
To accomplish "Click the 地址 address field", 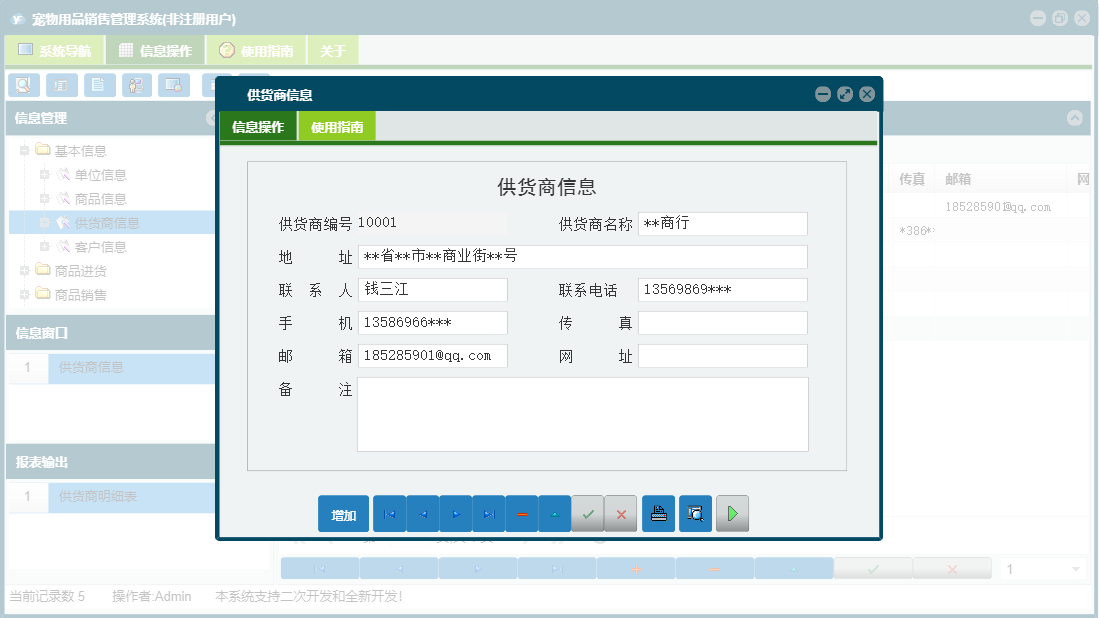I will [x=582, y=256].
